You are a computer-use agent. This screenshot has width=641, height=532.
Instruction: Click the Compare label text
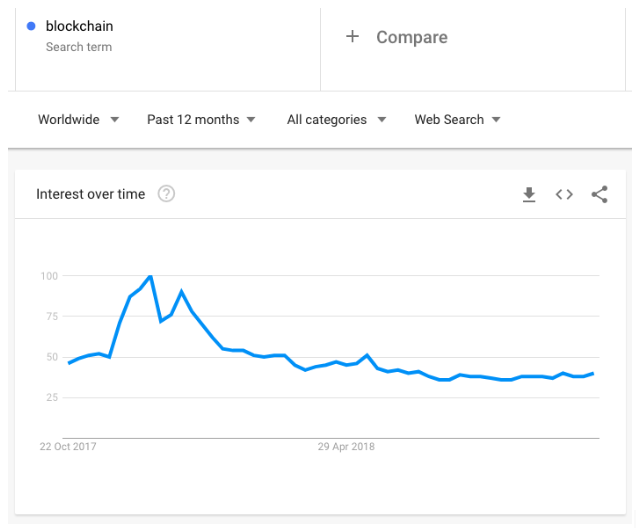(x=411, y=37)
